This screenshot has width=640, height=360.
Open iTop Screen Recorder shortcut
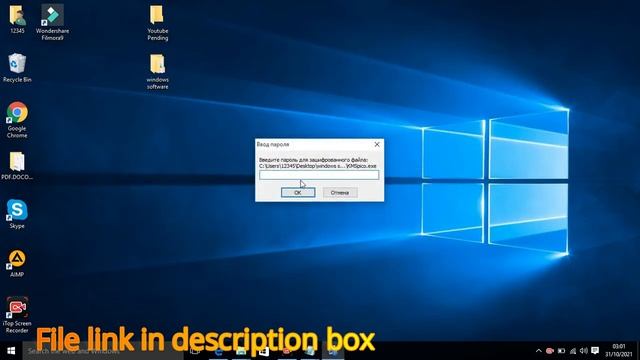click(x=17, y=315)
